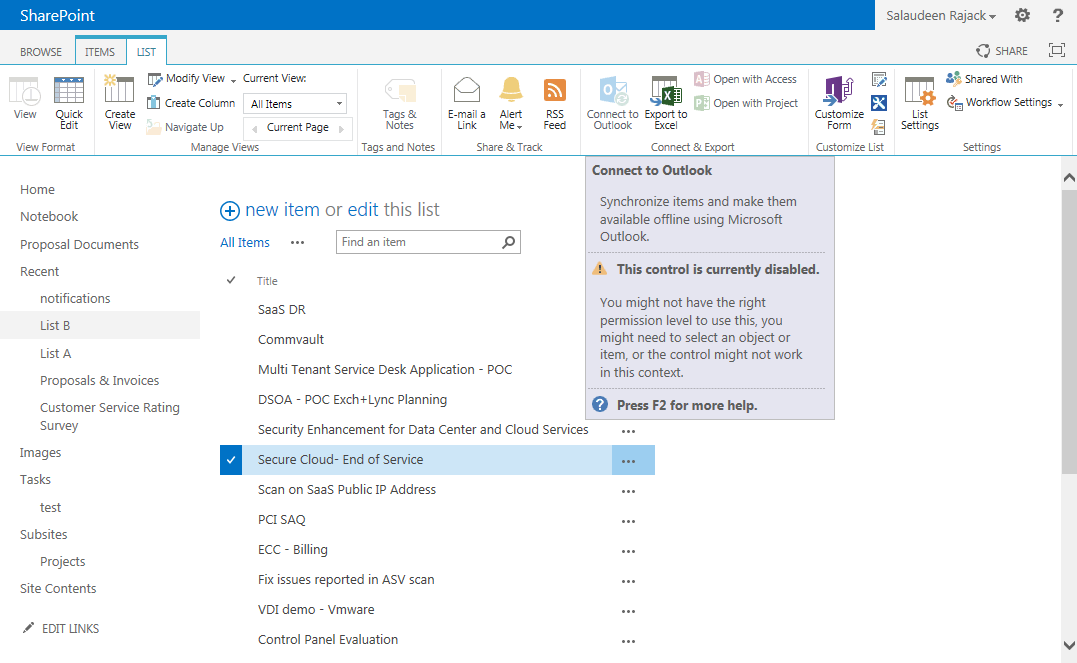Switch to the BROWSE tab
This screenshot has width=1077, height=663.
pyautogui.click(x=41, y=52)
